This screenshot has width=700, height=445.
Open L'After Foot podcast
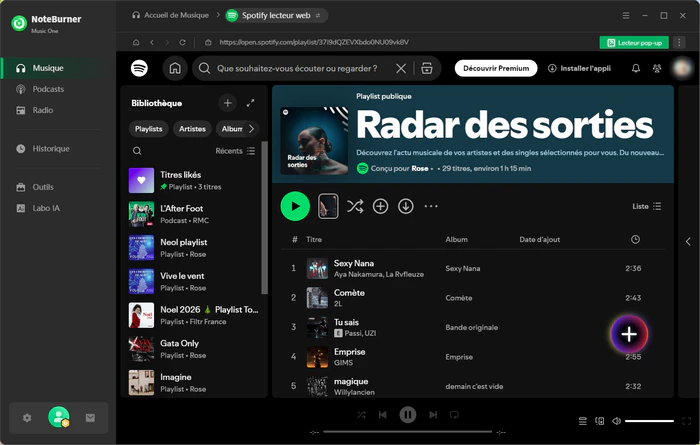(194, 214)
